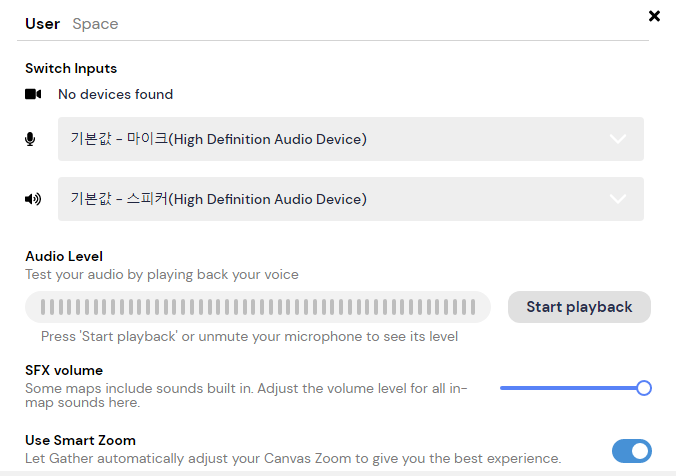Screen dimensions: 676x476
Task: Open the microphone device dropdown
Action: tap(351, 139)
